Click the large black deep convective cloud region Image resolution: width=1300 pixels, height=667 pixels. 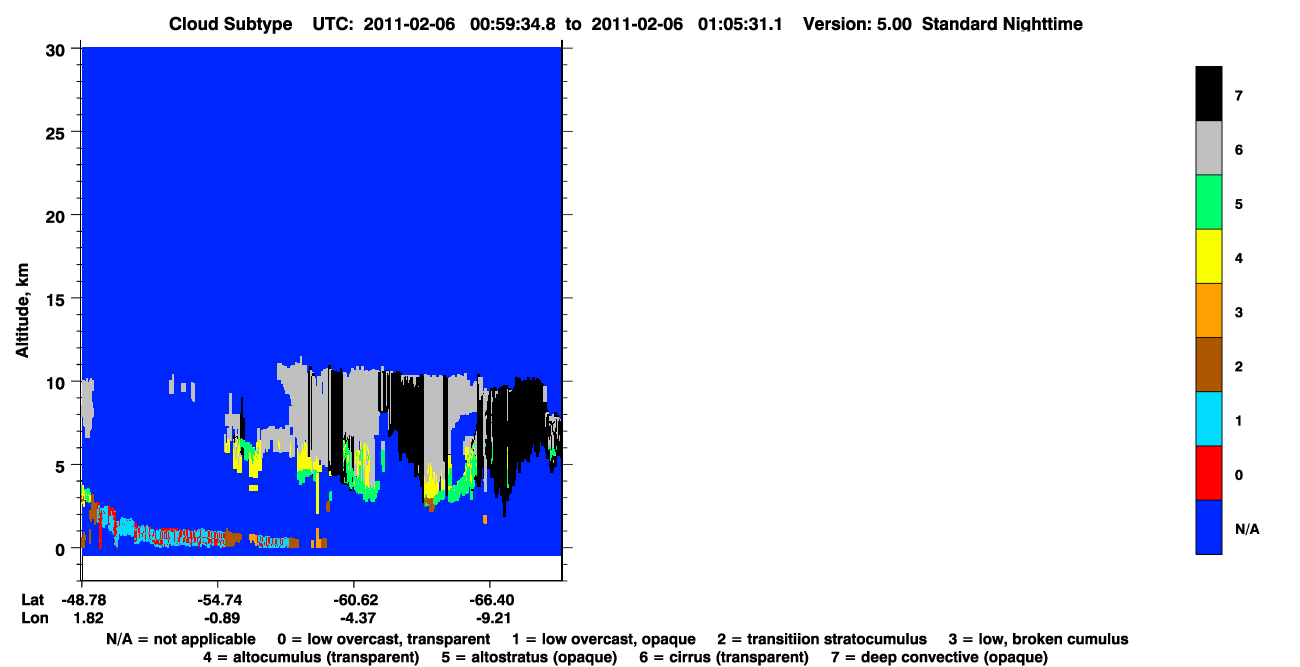[517, 430]
